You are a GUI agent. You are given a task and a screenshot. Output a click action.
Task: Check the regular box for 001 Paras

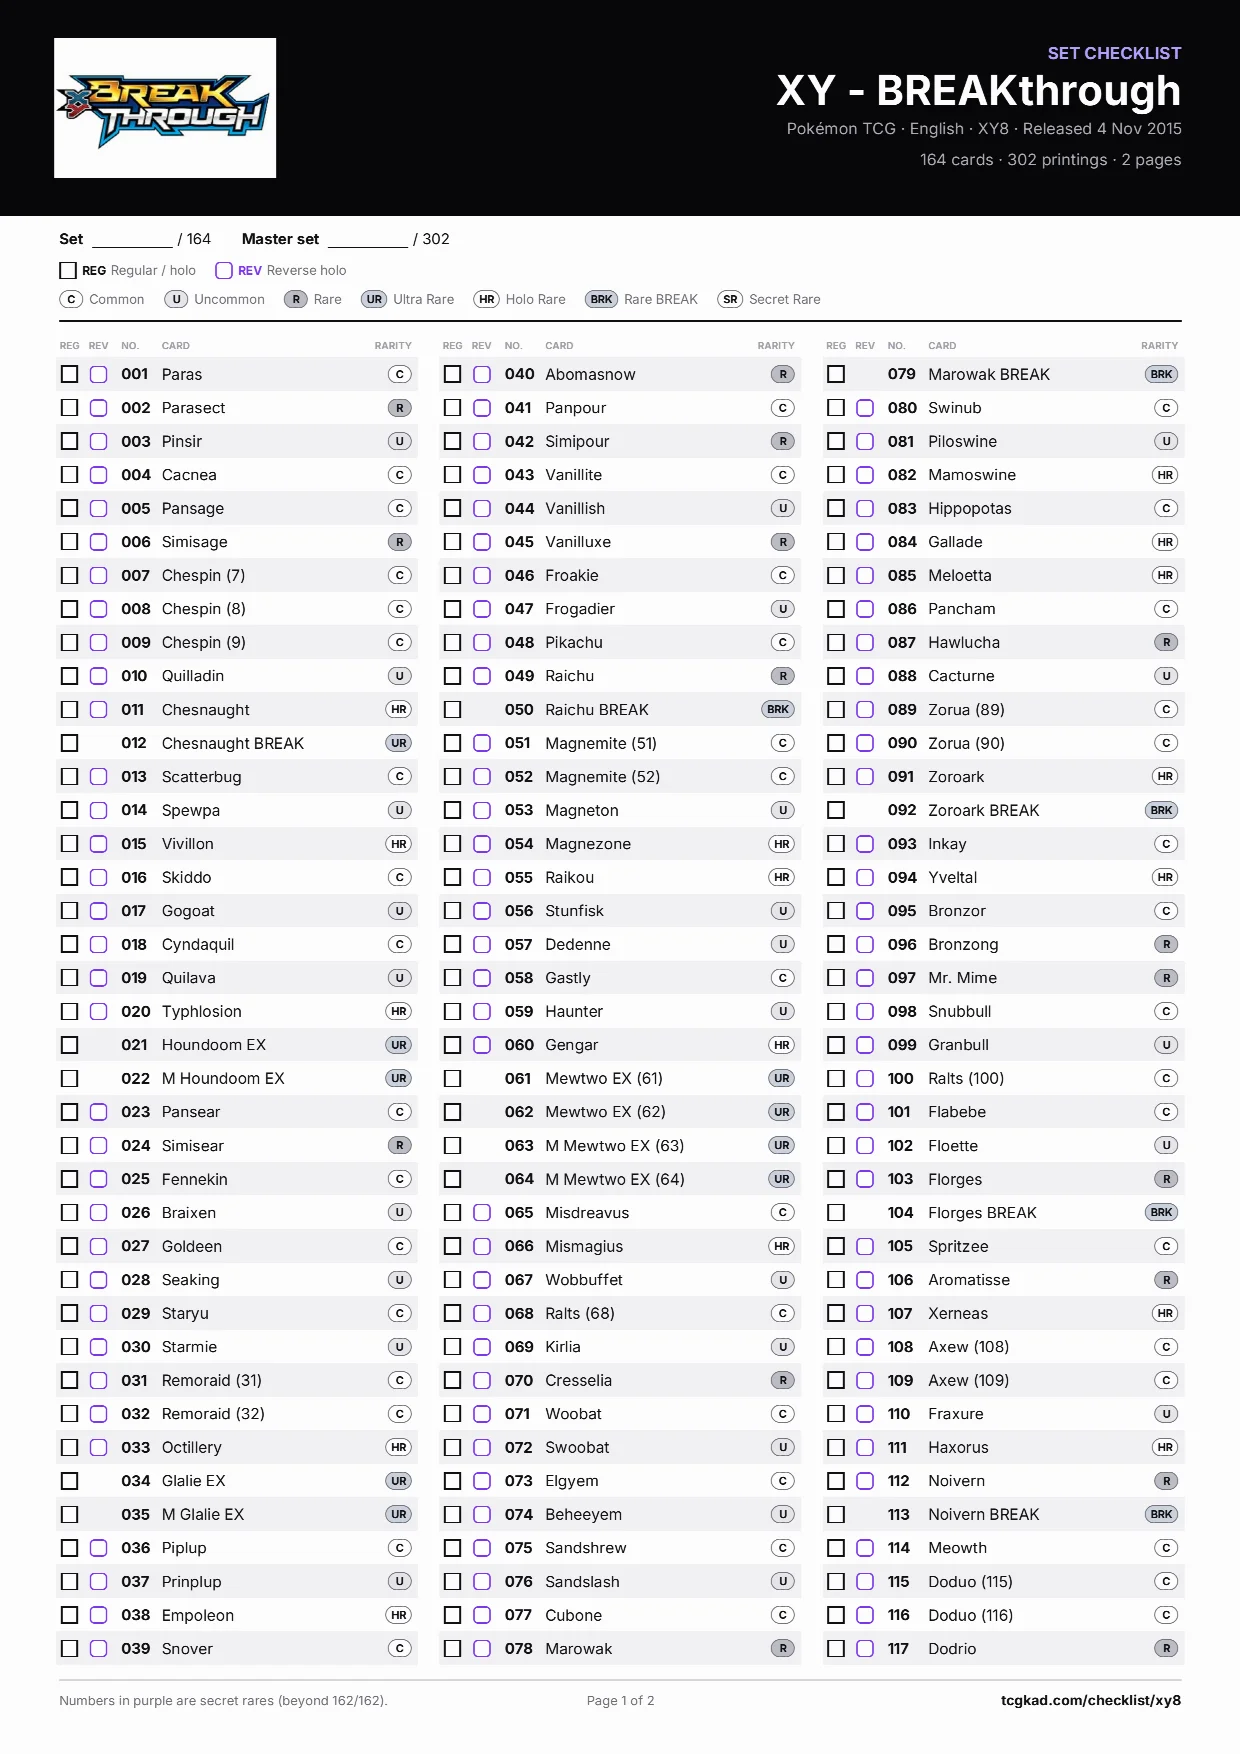coord(69,374)
